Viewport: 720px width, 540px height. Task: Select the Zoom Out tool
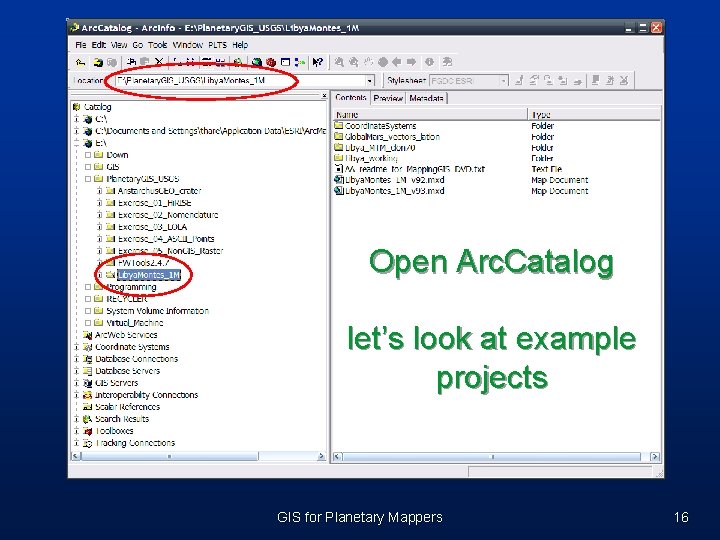click(x=354, y=62)
